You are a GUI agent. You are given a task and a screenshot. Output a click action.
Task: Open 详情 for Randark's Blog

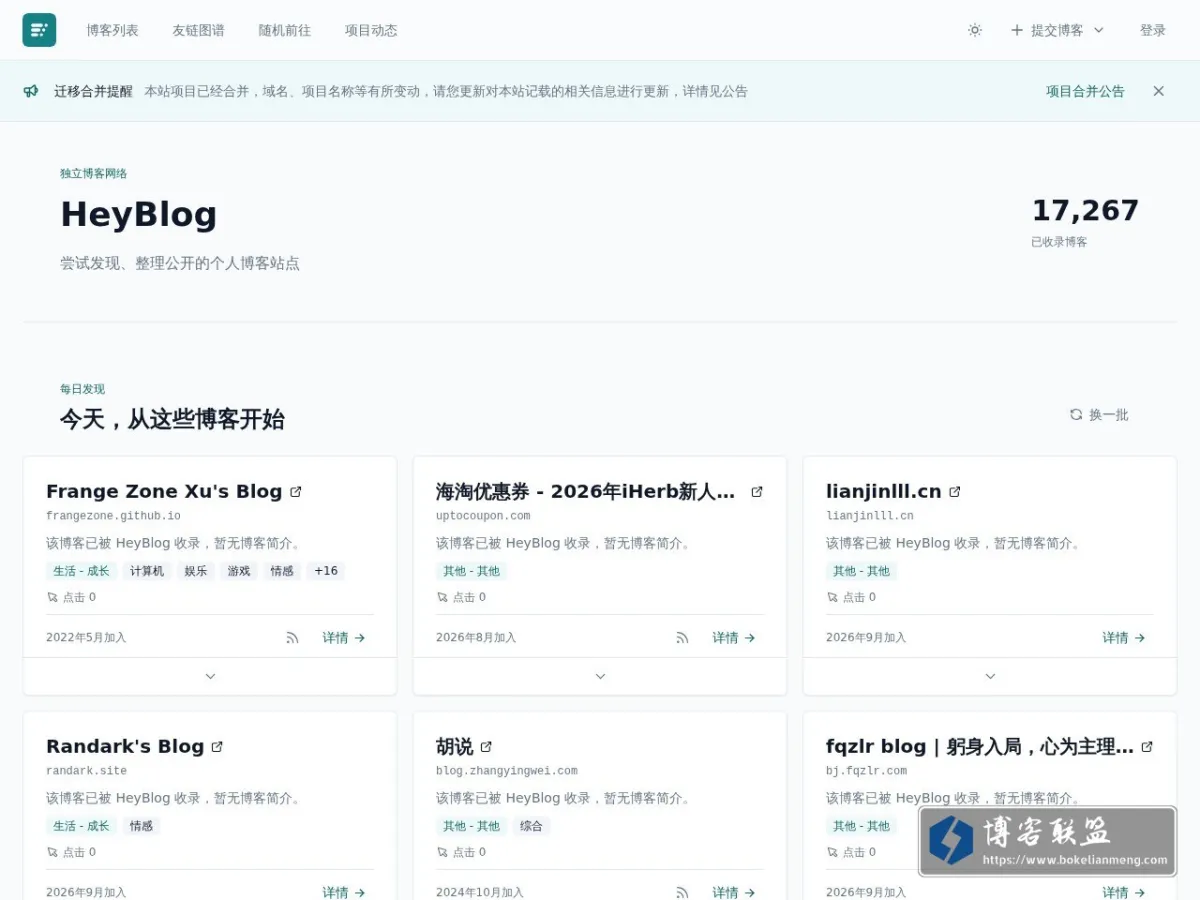coord(344,892)
